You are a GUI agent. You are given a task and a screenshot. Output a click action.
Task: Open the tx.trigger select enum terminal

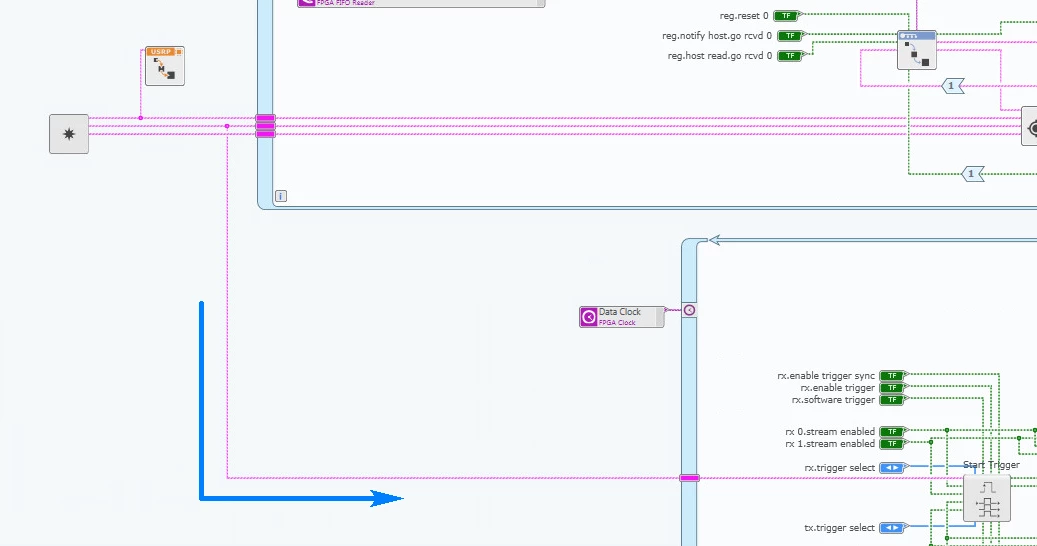pos(892,528)
